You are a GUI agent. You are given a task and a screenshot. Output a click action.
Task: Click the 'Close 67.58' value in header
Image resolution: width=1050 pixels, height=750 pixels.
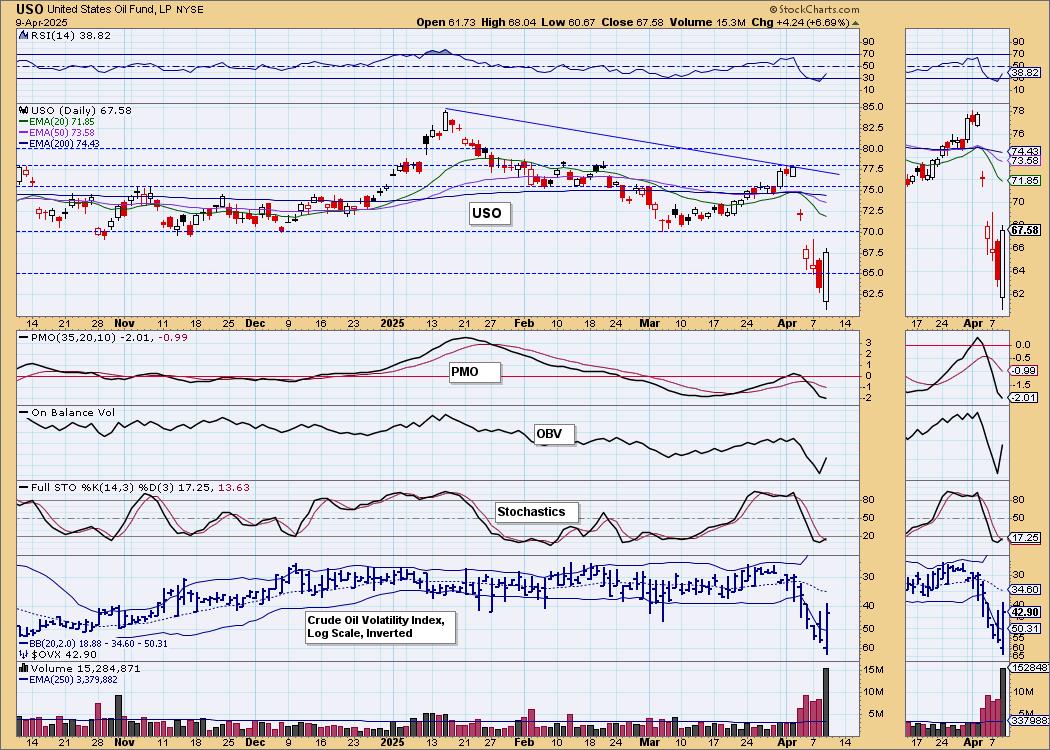click(x=633, y=22)
